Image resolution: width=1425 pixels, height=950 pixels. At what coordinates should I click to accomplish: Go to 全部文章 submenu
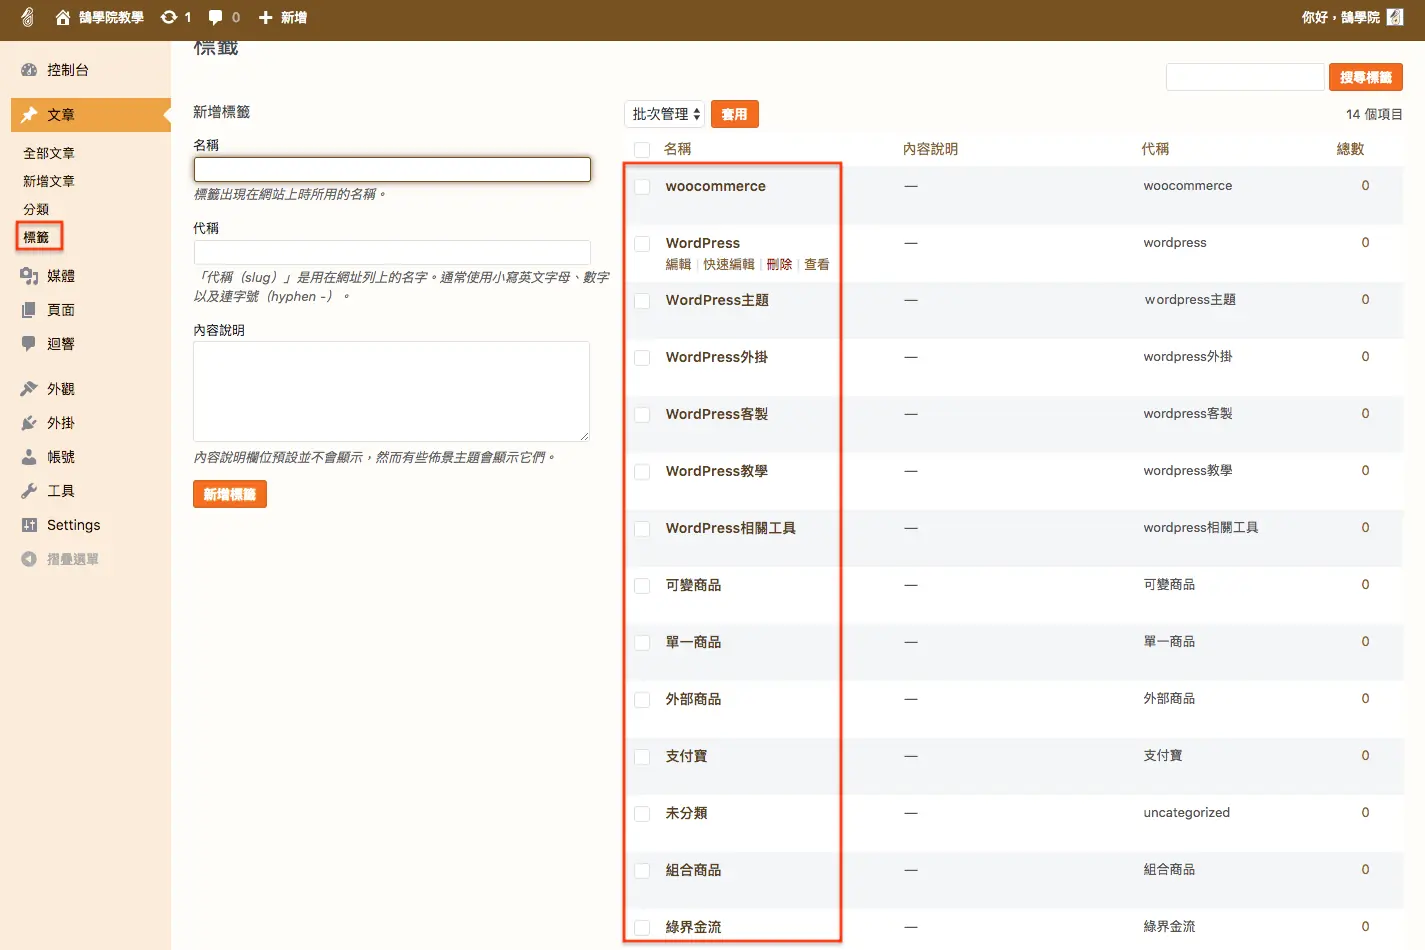[49, 153]
